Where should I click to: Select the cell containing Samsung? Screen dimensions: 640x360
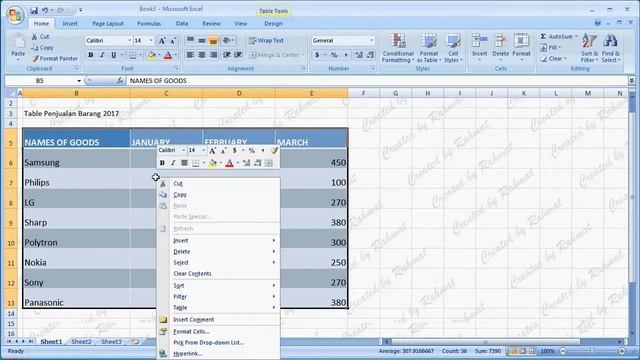[x=76, y=158]
